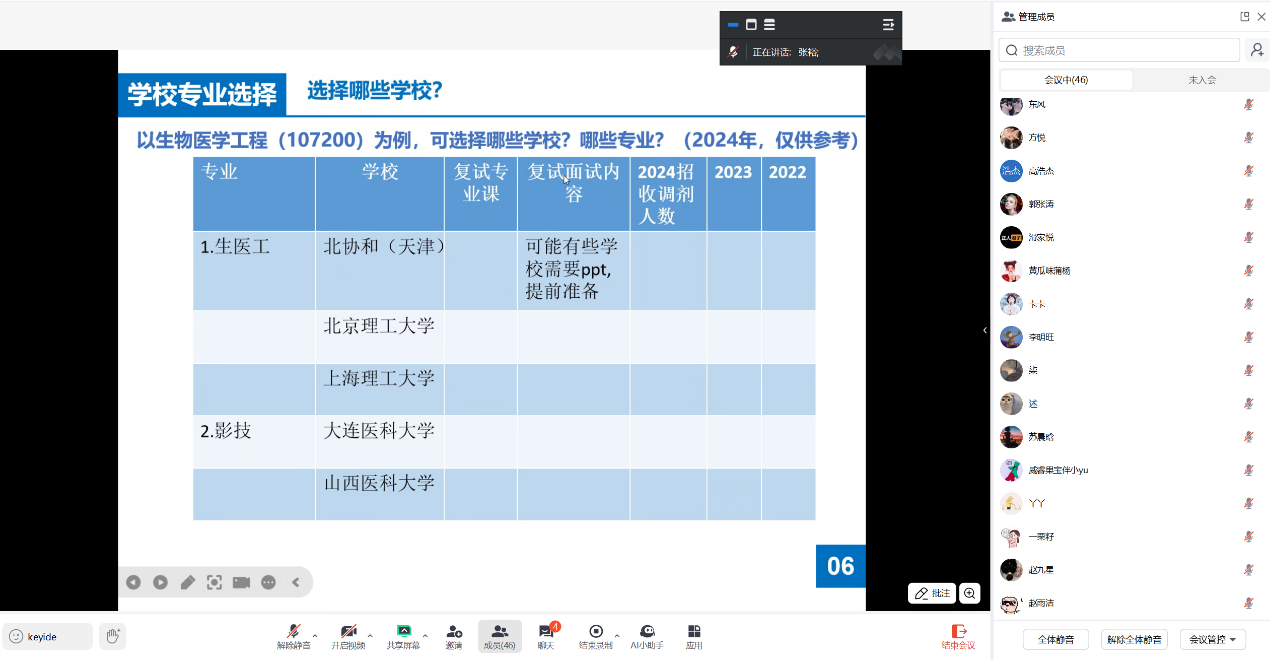Select the pen tool in slide toolbar
This screenshot has width=1270, height=661.
point(188,582)
